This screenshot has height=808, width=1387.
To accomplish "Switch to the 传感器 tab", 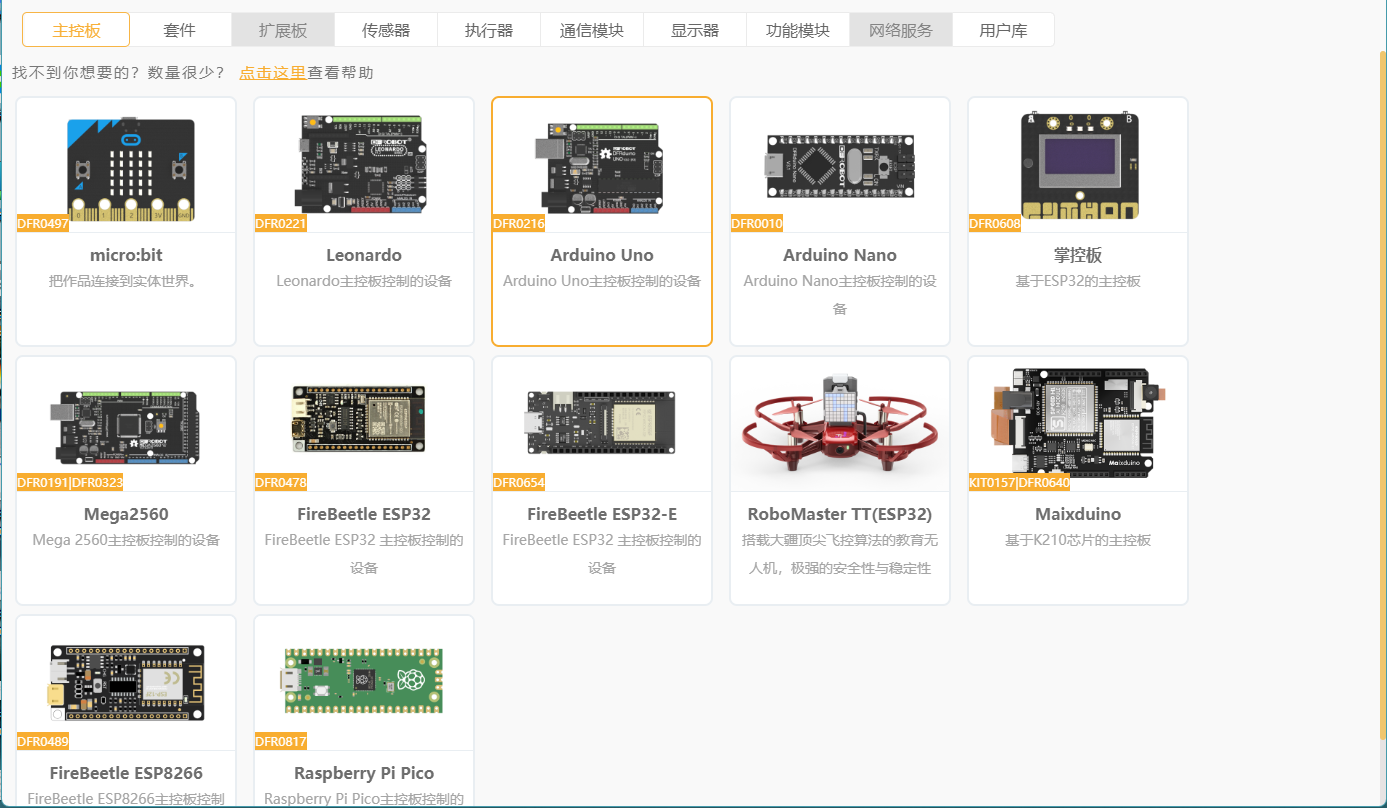I will 386,31.
